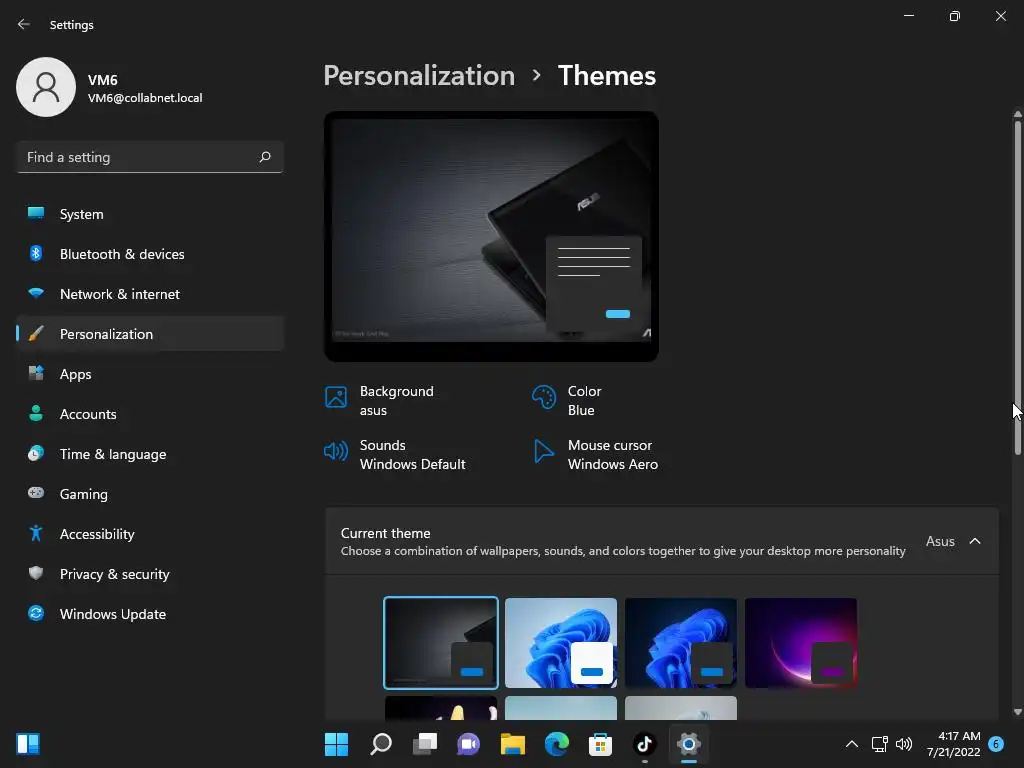Open Color Blue setting
The height and width of the screenshot is (768, 1024).
pyautogui.click(x=567, y=400)
